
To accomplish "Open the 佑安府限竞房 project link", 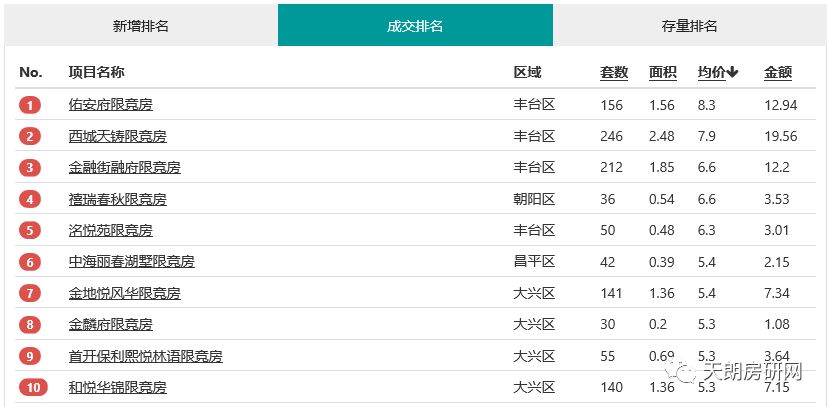I will coord(110,105).
